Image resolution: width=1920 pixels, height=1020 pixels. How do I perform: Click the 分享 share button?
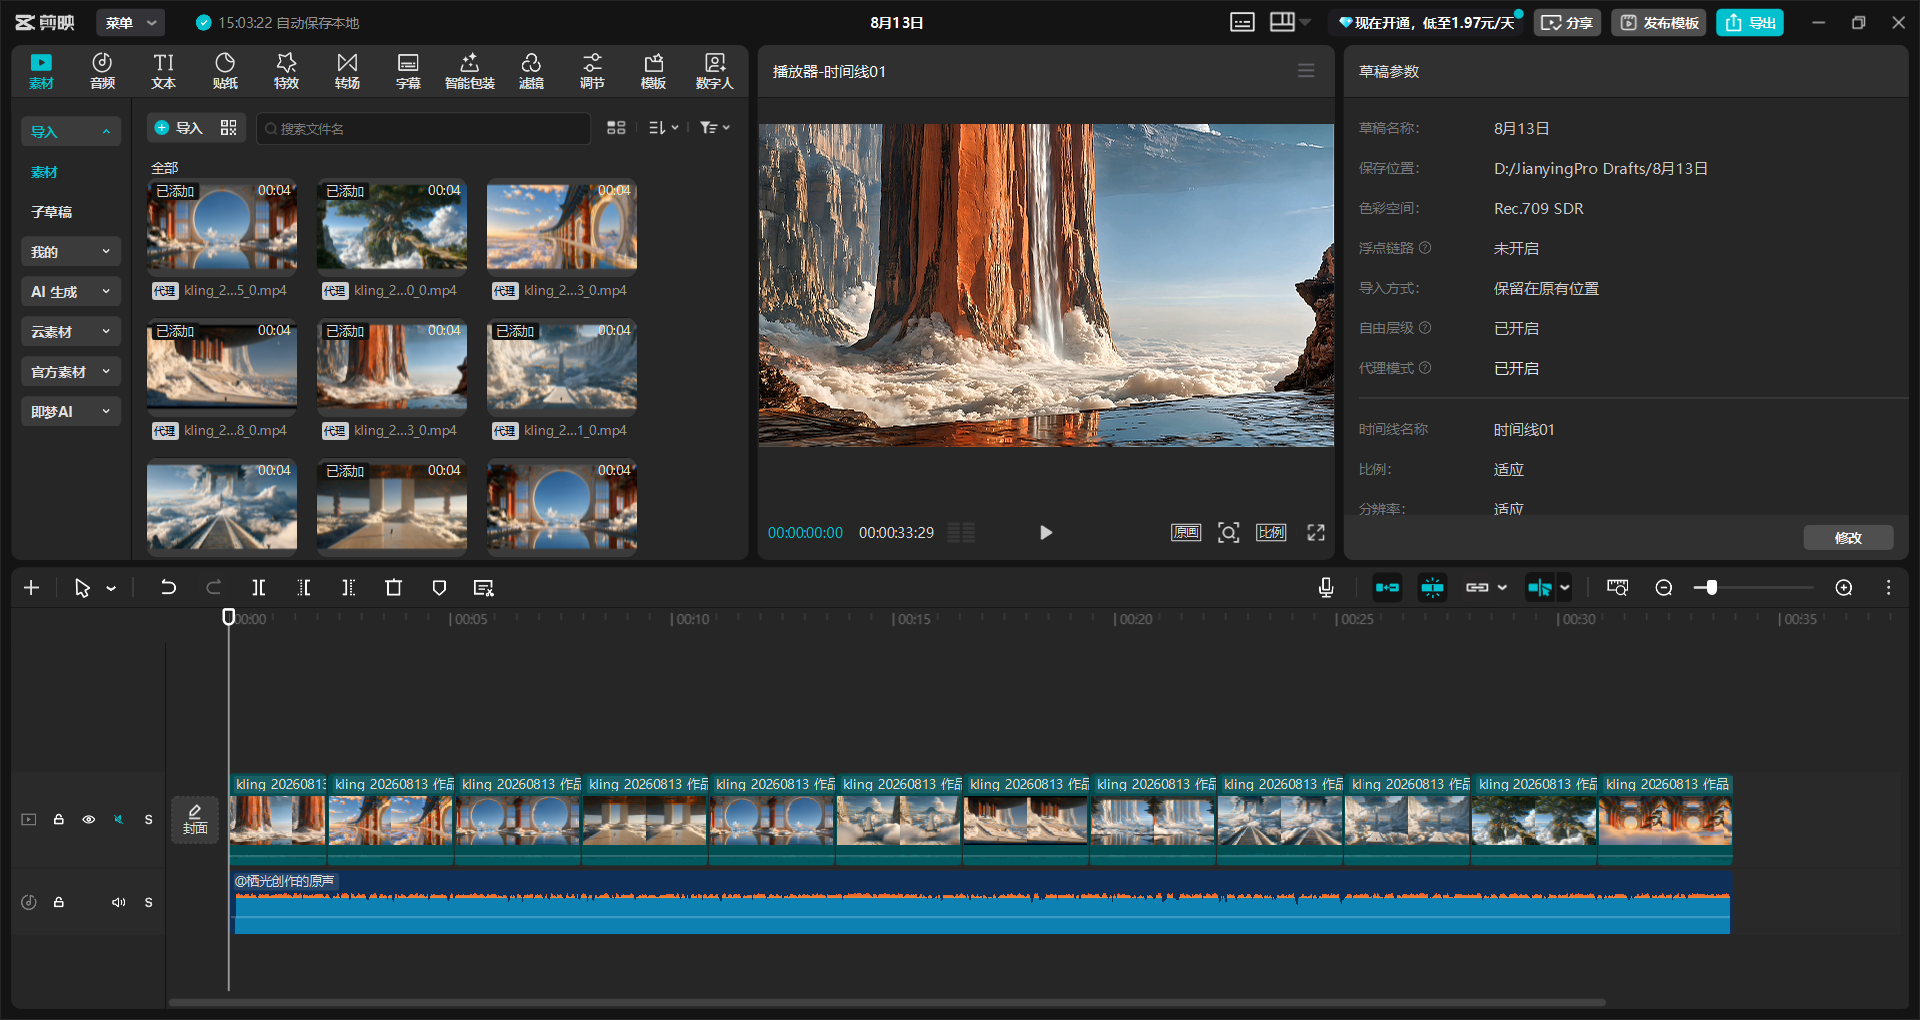click(x=1568, y=22)
